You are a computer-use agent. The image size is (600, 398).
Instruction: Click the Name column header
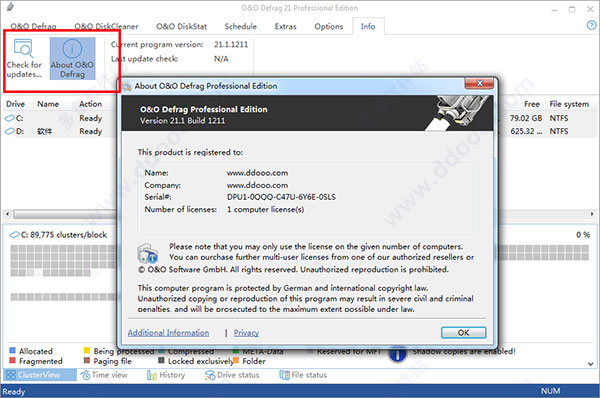(48, 104)
